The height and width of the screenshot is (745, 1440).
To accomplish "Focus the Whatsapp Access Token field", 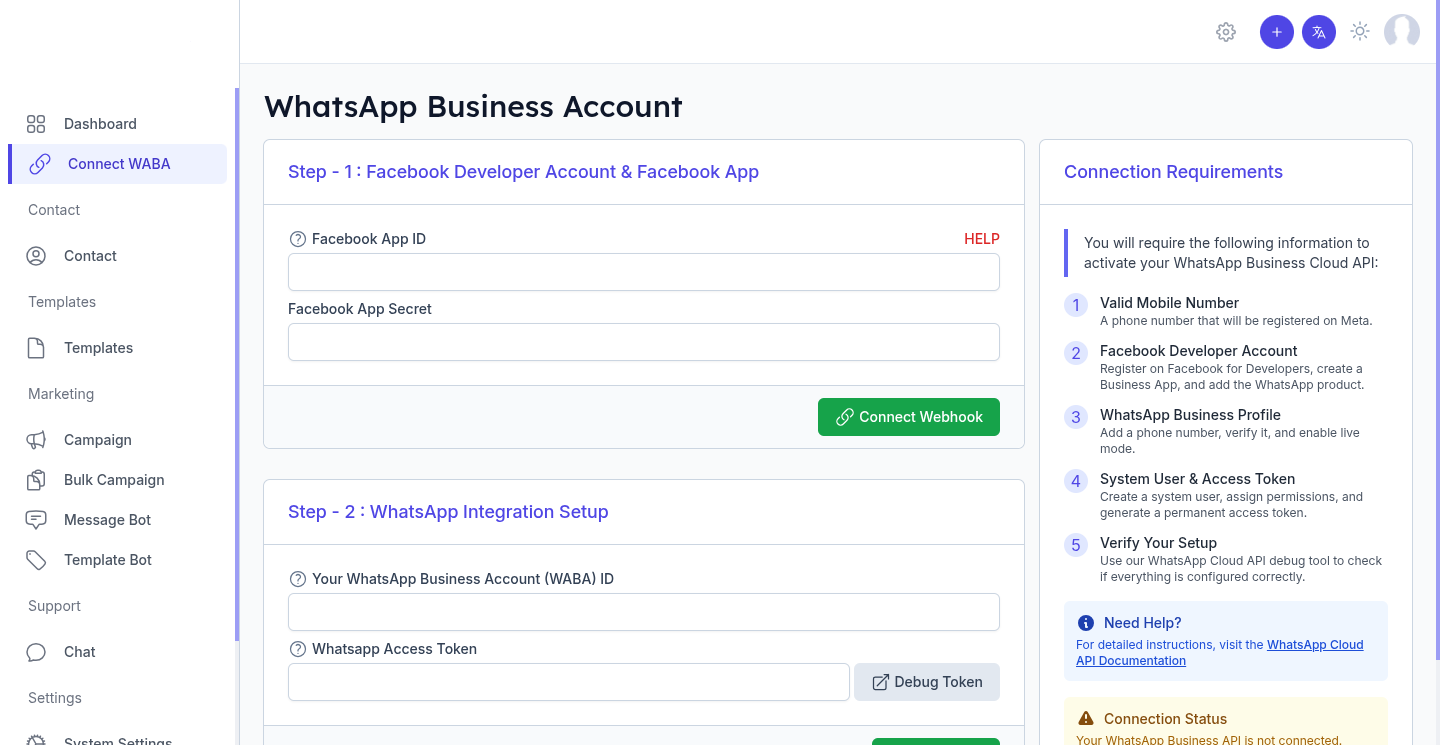I will (569, 682).
